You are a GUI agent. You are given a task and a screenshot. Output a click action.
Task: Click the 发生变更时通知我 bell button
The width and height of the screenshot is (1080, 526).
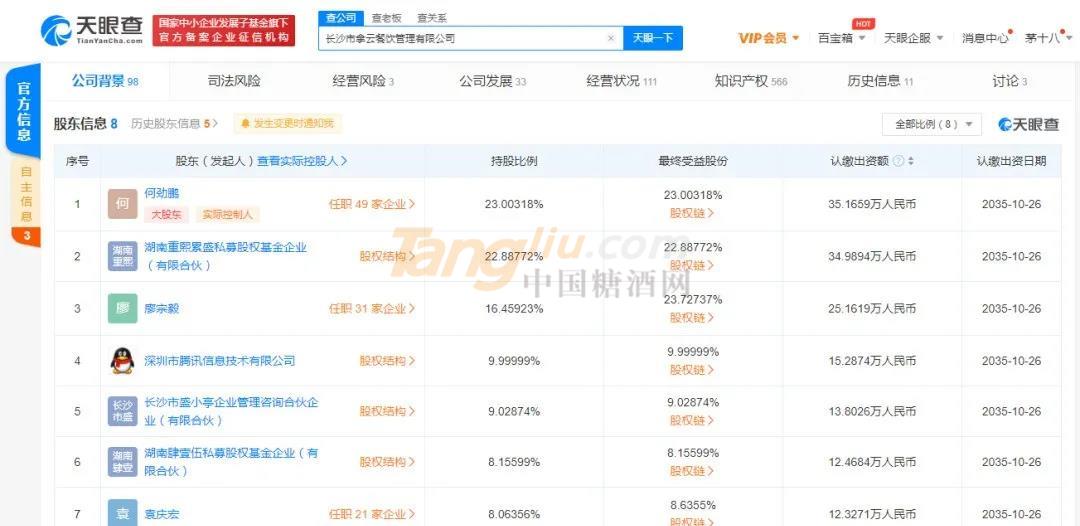point(287,124)
